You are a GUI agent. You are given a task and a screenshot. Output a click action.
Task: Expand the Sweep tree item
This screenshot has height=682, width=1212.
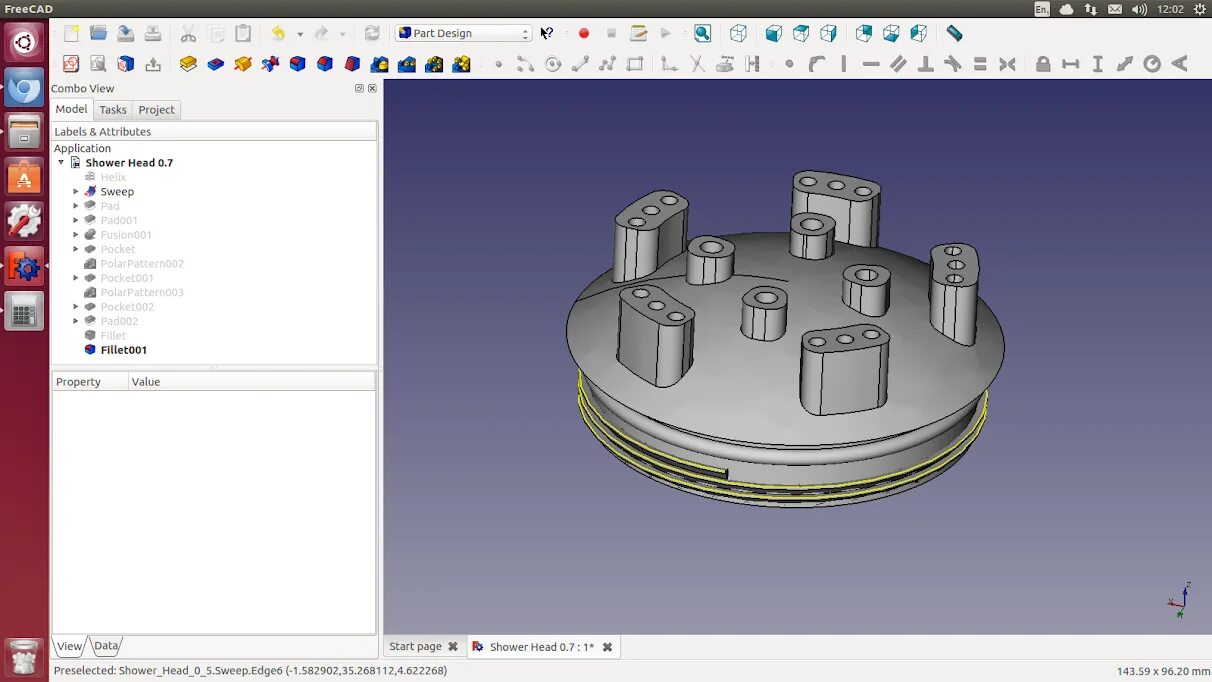click(x=76, y=191)
